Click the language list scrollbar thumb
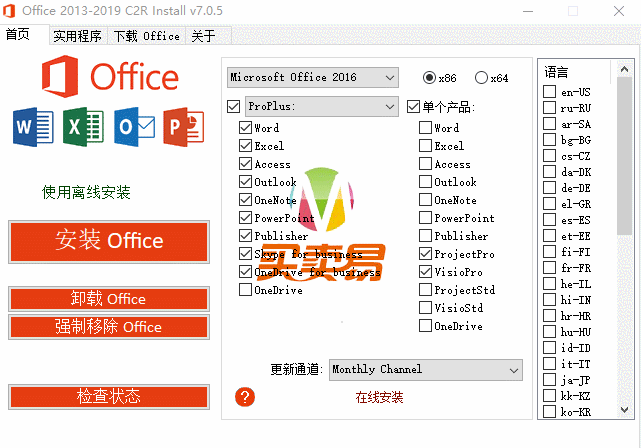The image size is (641, 448). (624, 156)
